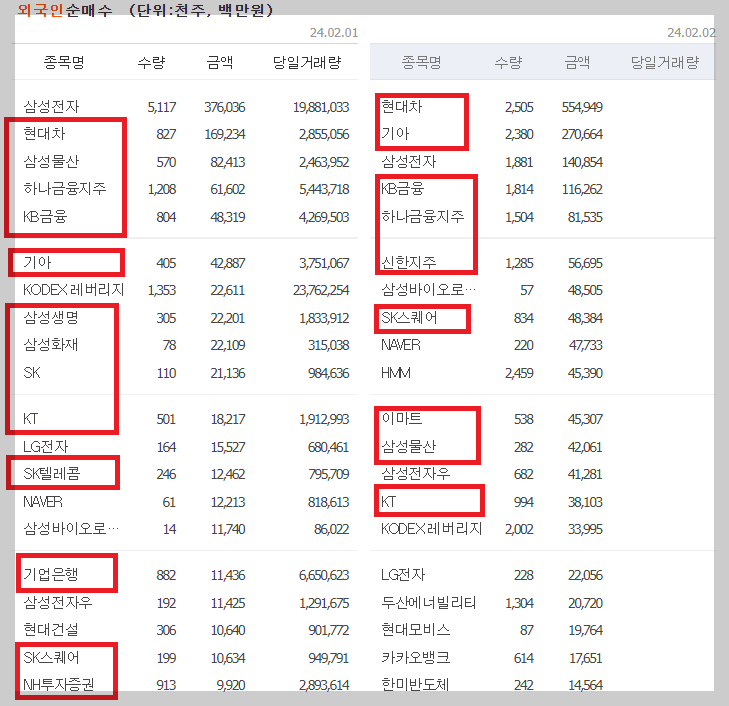Click 삼성바이오로… with amount 48,505
Image resolution: width=729 pixels, height=706 pixels.
[x=429, y=290]
